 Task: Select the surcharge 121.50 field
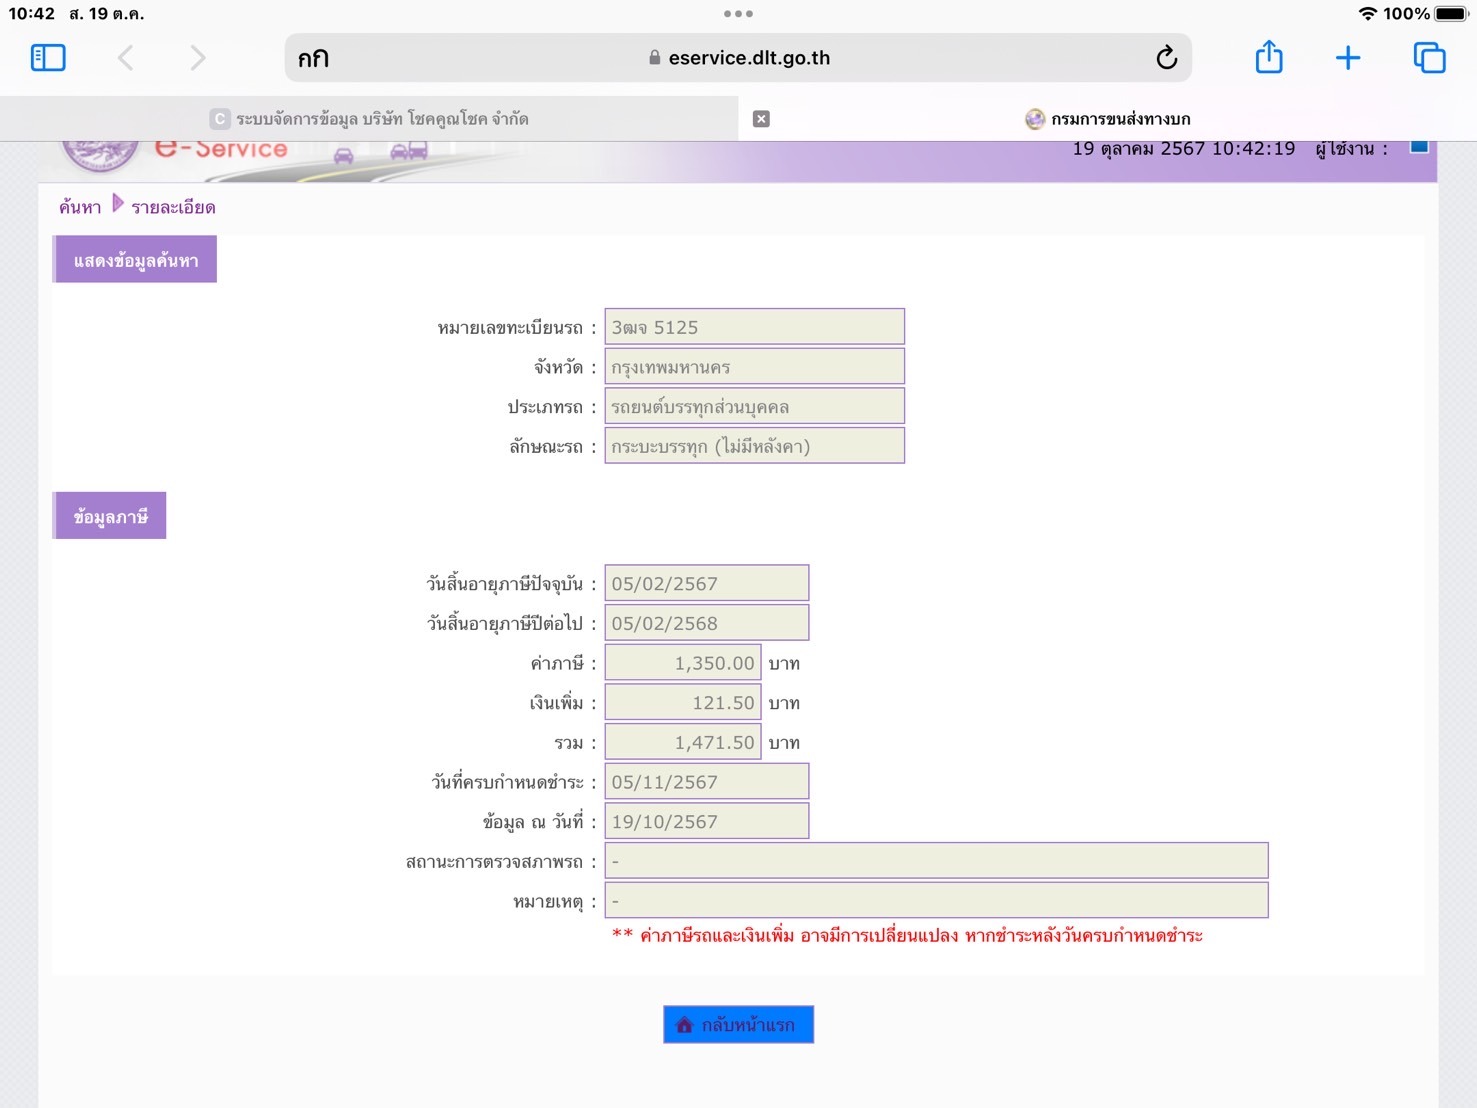pyautogui.click(x=683, y=703)
